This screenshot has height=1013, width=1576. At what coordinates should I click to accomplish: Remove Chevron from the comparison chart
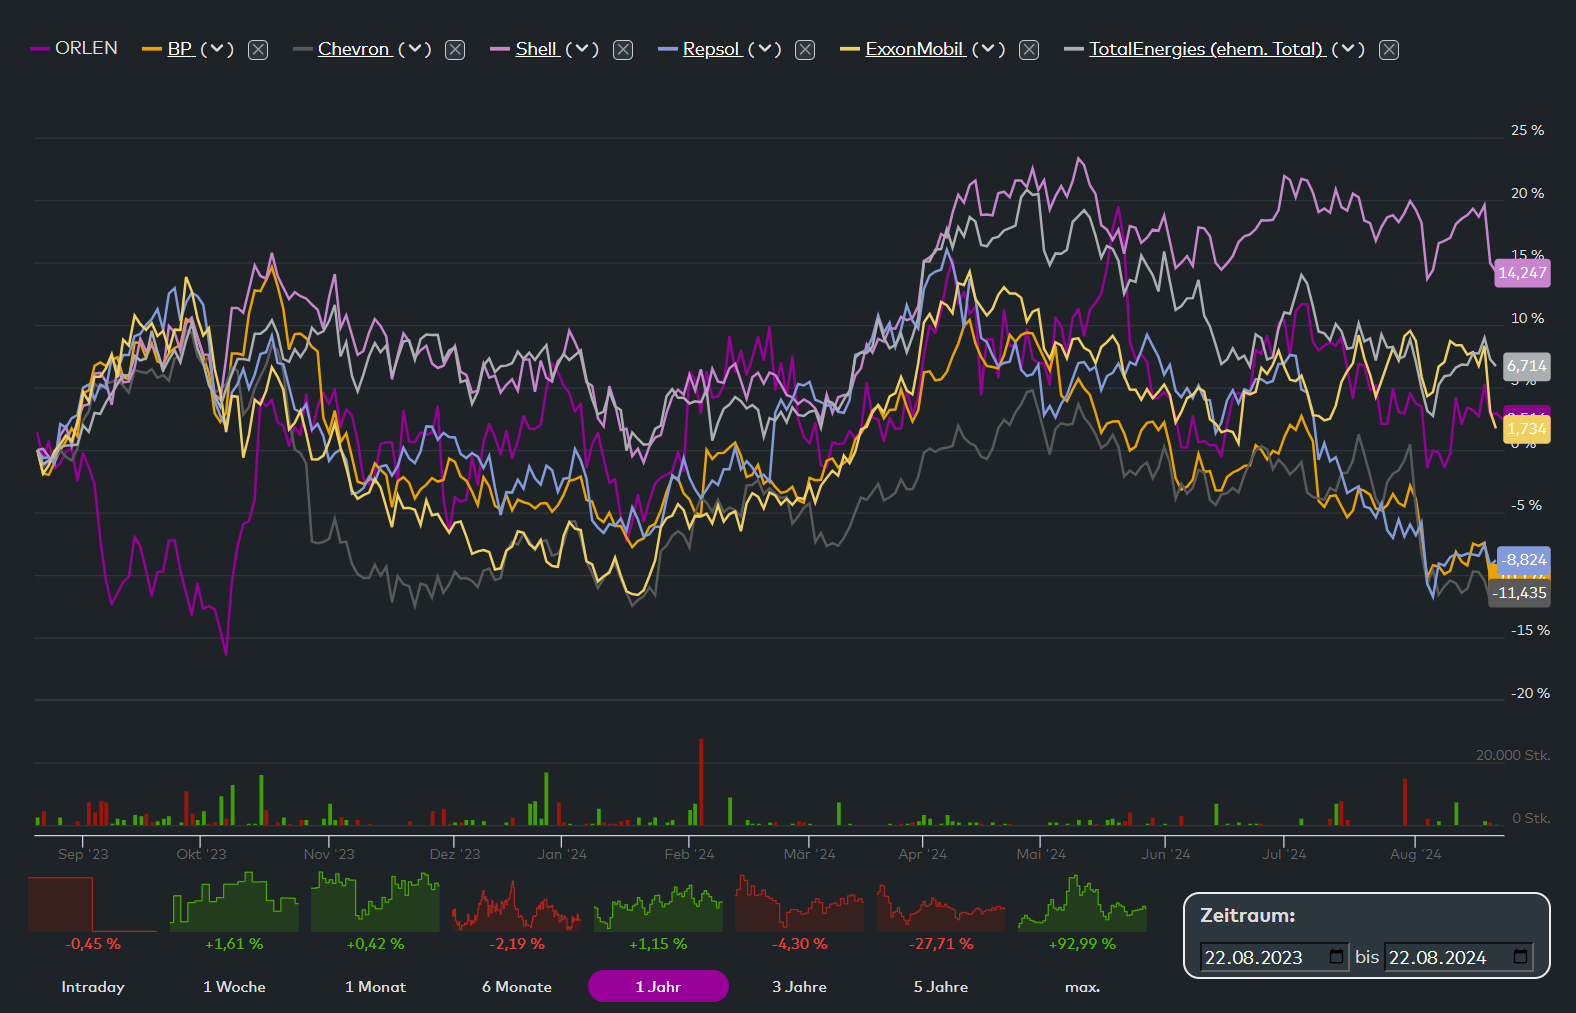[x=455, y=50]
